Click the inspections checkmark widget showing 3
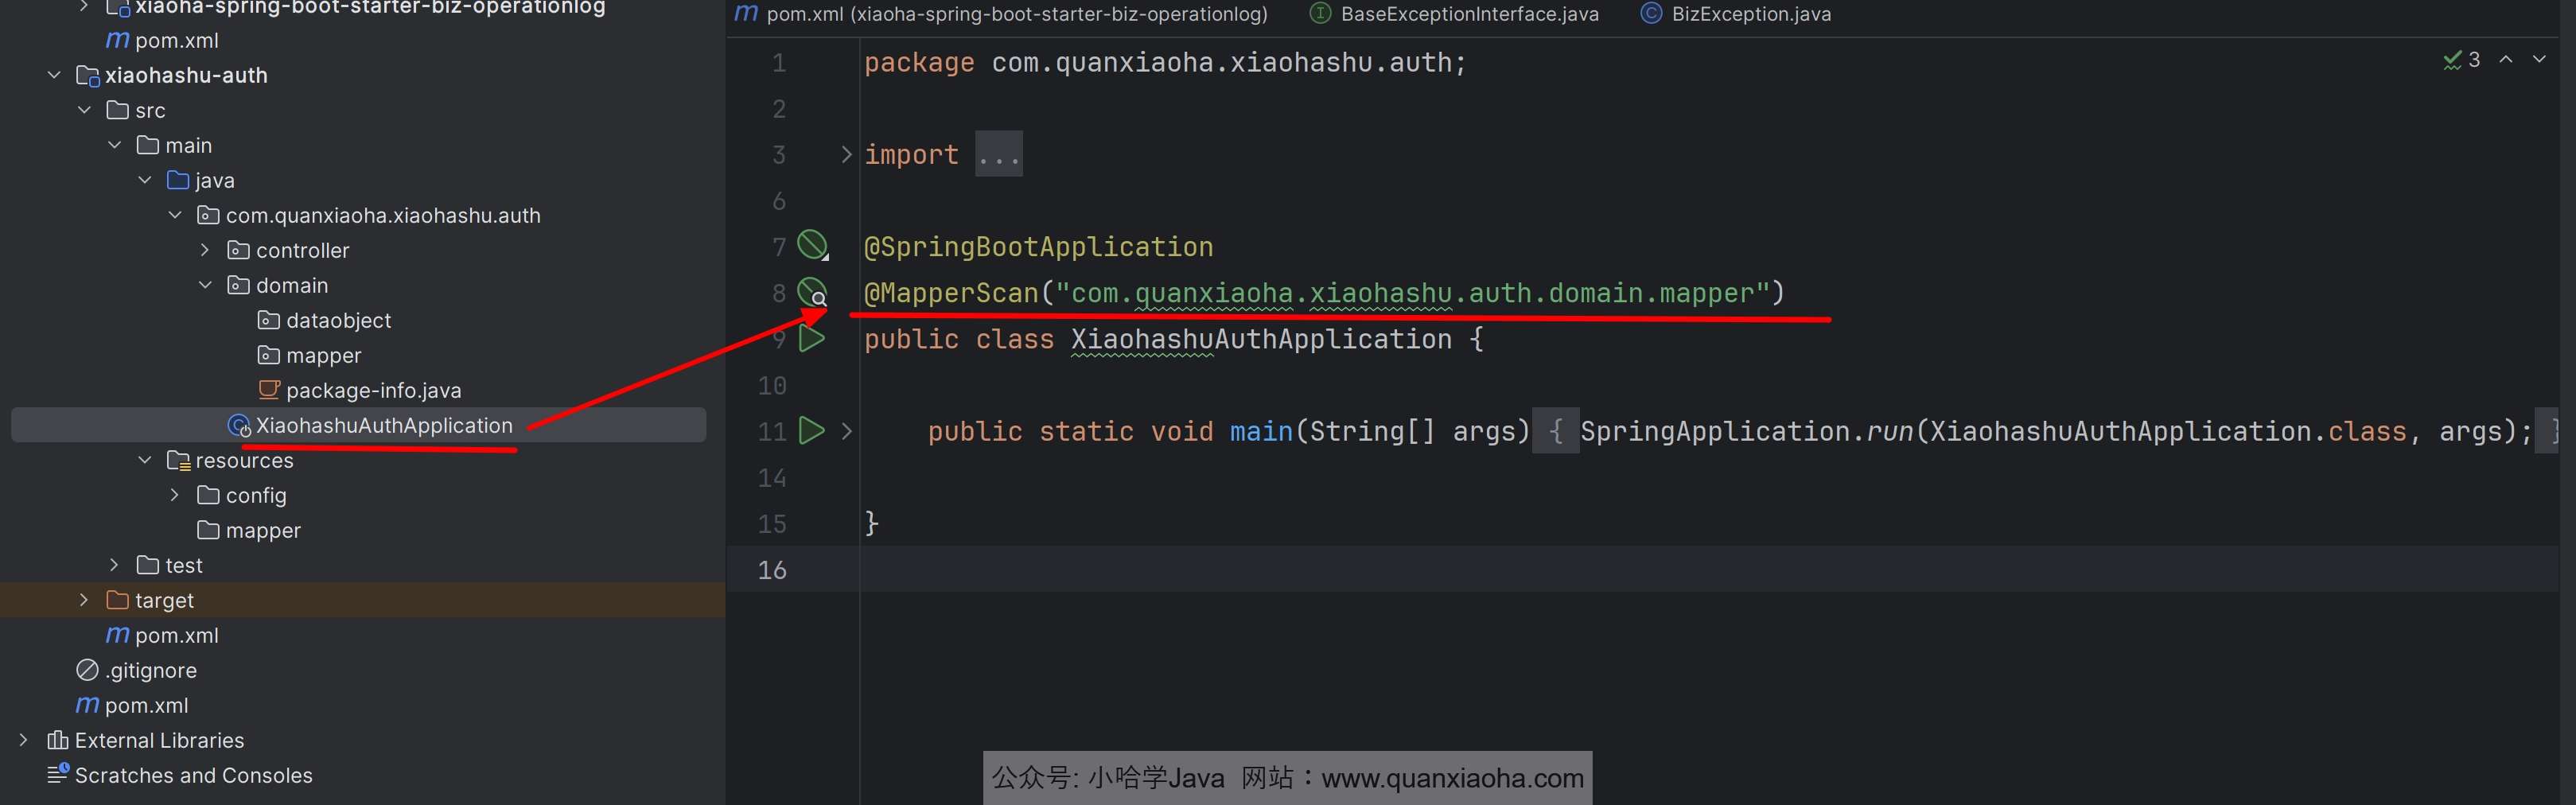Image resolution: width=2576 pixels, height=805 pixels. click(2461, 60)
